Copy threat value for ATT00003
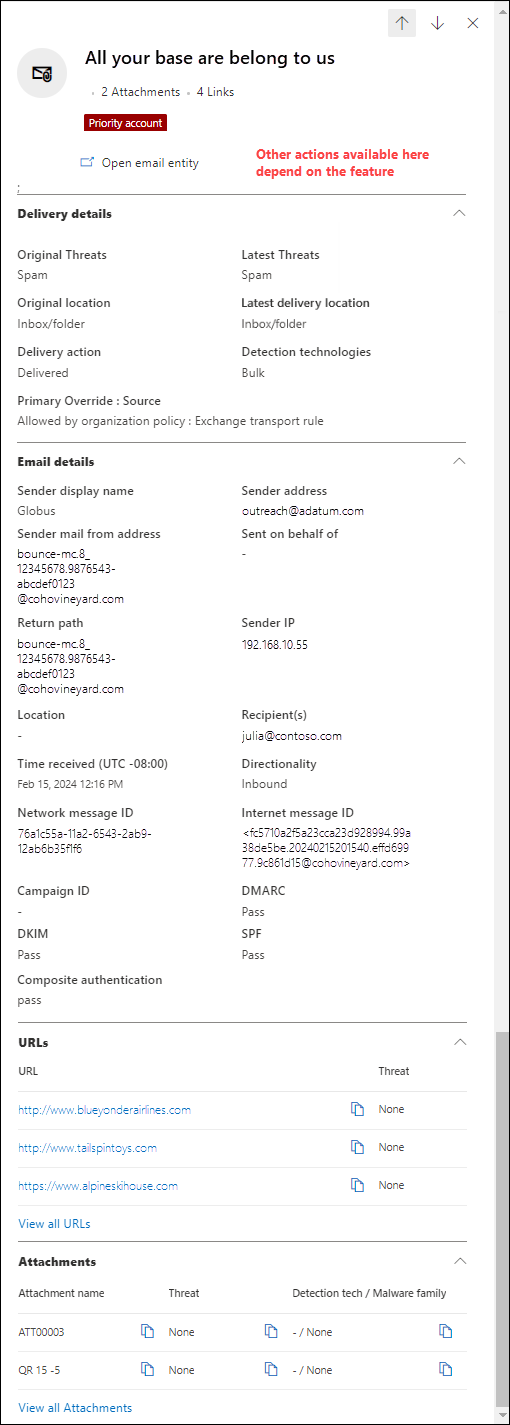Image resolution: width=510 pixels, height=1425 pixels. pos(270,1331)
